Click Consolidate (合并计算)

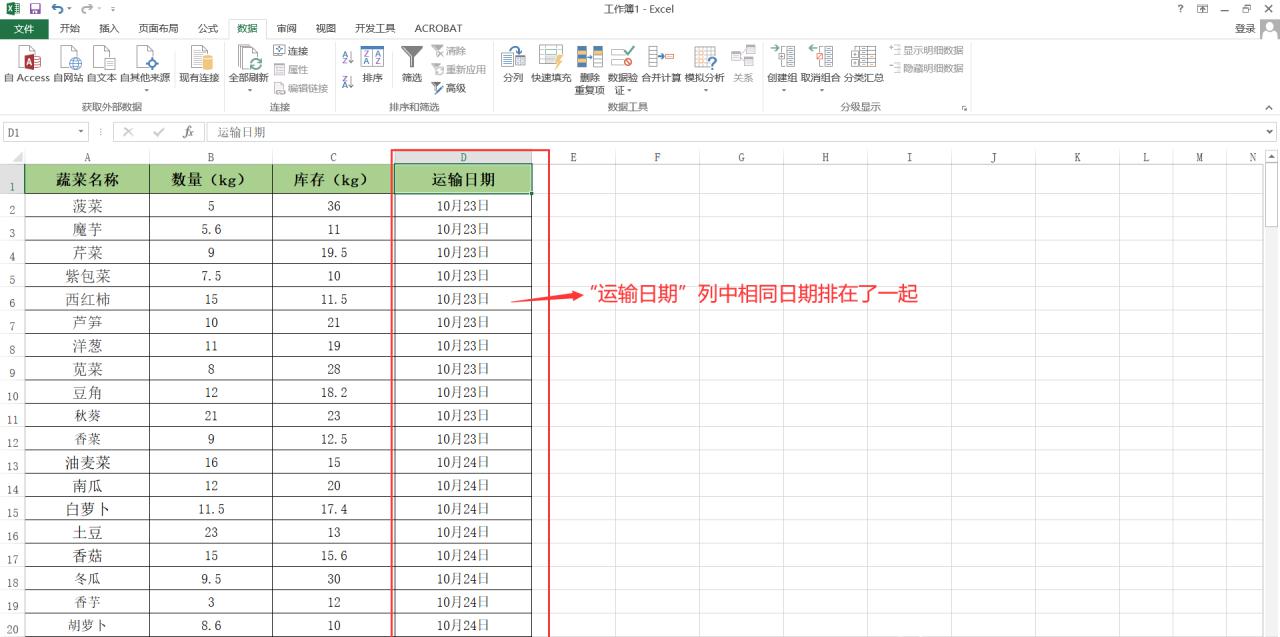coord(661,65)
